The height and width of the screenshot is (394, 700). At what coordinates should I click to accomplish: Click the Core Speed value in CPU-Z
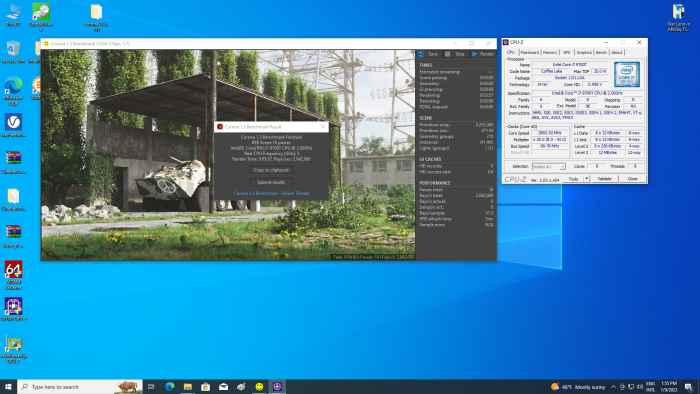[550, 133]
